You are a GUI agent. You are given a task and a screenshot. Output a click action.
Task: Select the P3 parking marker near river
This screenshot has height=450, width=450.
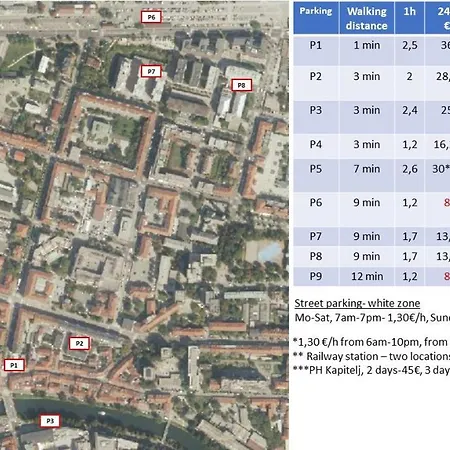click(x=50, y=421)
